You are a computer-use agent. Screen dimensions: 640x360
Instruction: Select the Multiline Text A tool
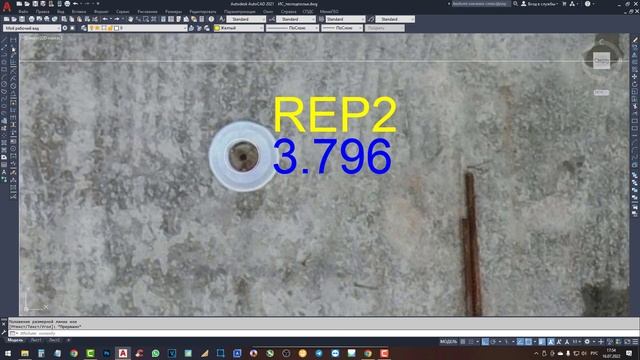(4, 172)
